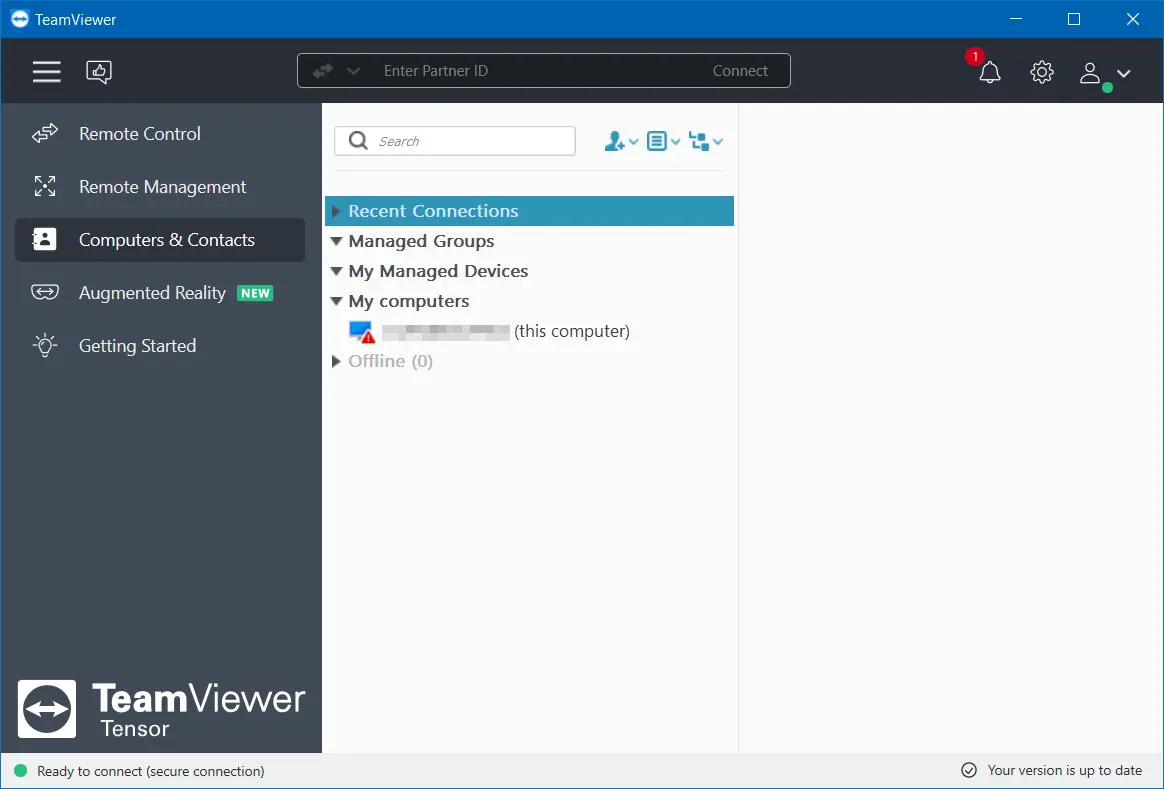Viewport: 1164px width, 789px height.
Task: Click the Remote Control arrows icon
Action: point(45,134)
